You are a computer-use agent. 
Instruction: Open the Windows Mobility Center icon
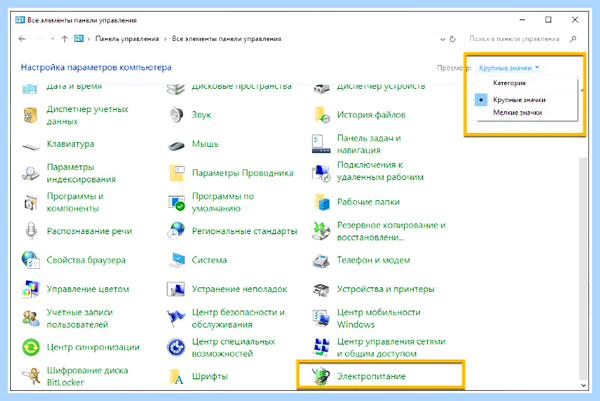[x=321, y=318]
